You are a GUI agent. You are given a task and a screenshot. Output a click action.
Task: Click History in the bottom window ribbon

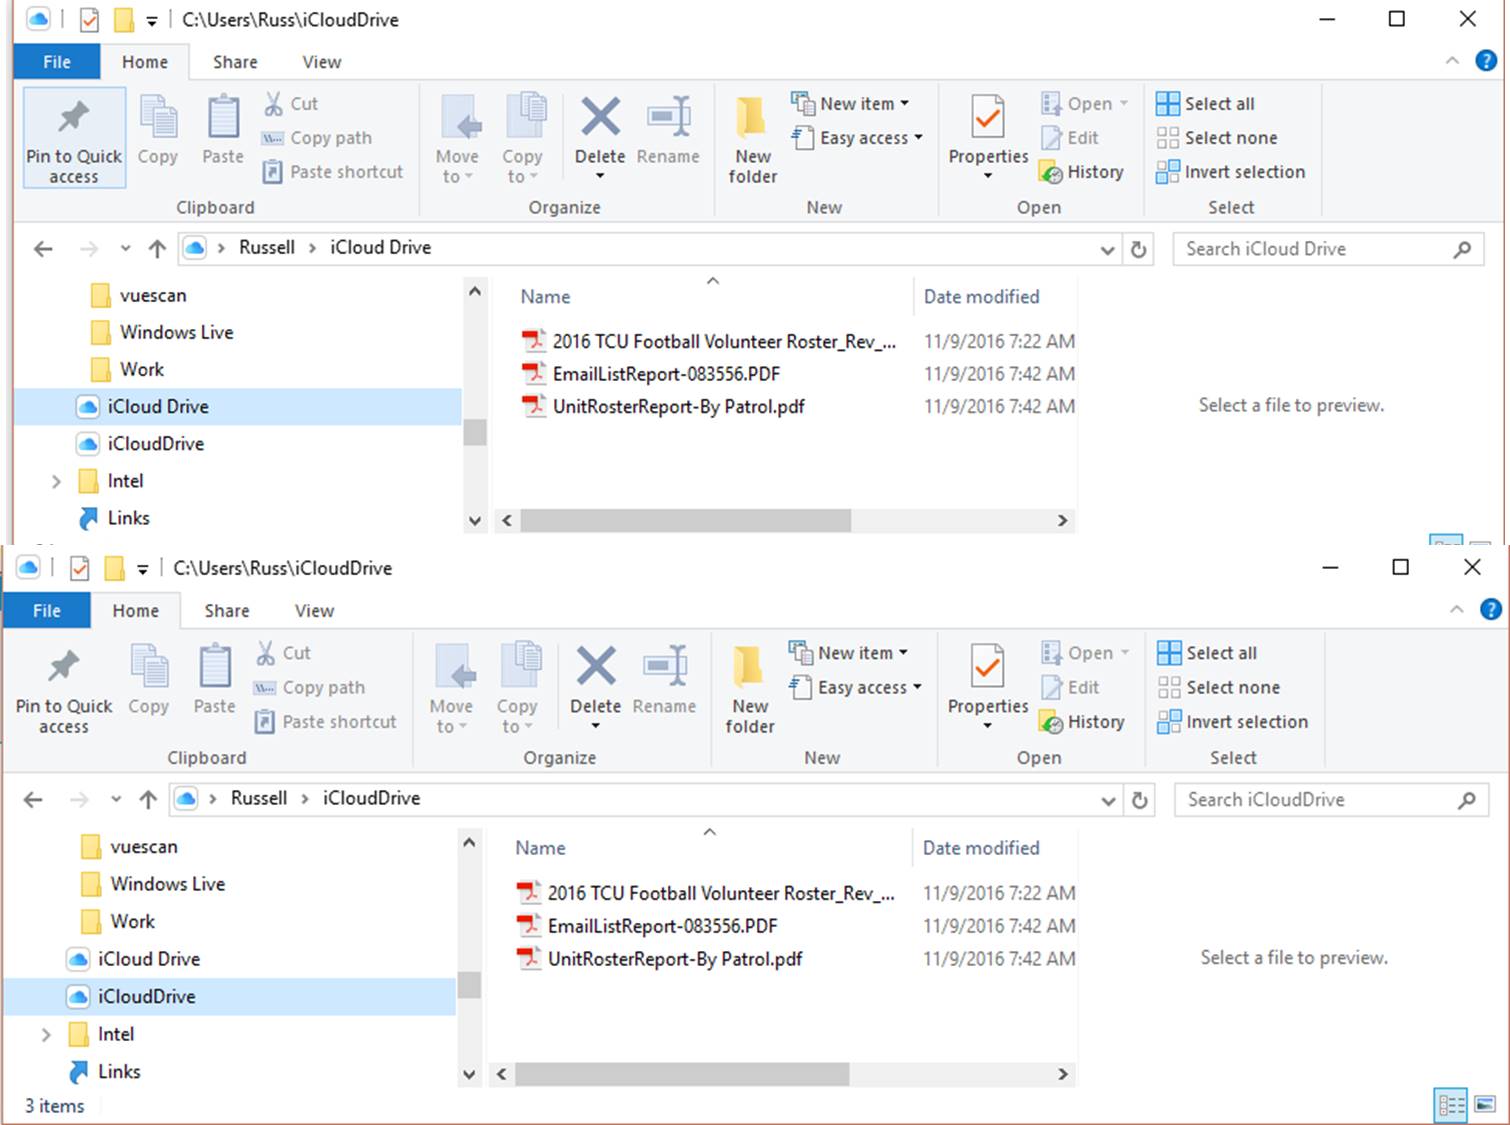tap(1082, 722)
